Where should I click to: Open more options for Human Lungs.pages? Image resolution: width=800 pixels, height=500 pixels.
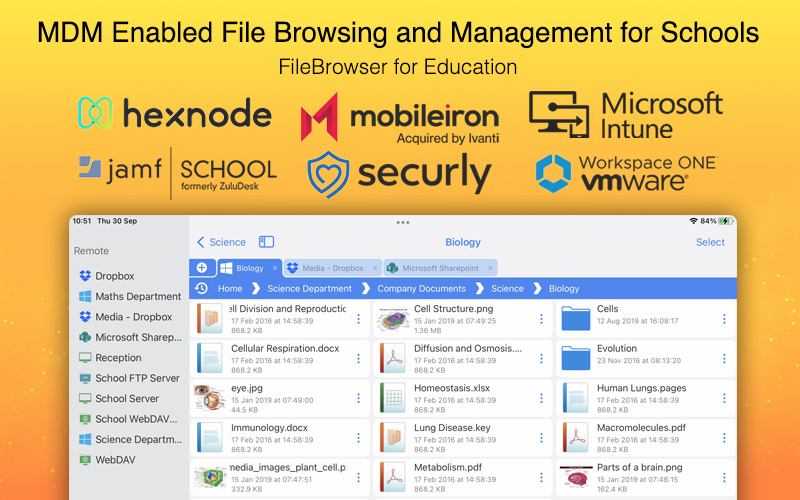coord(724,398)
